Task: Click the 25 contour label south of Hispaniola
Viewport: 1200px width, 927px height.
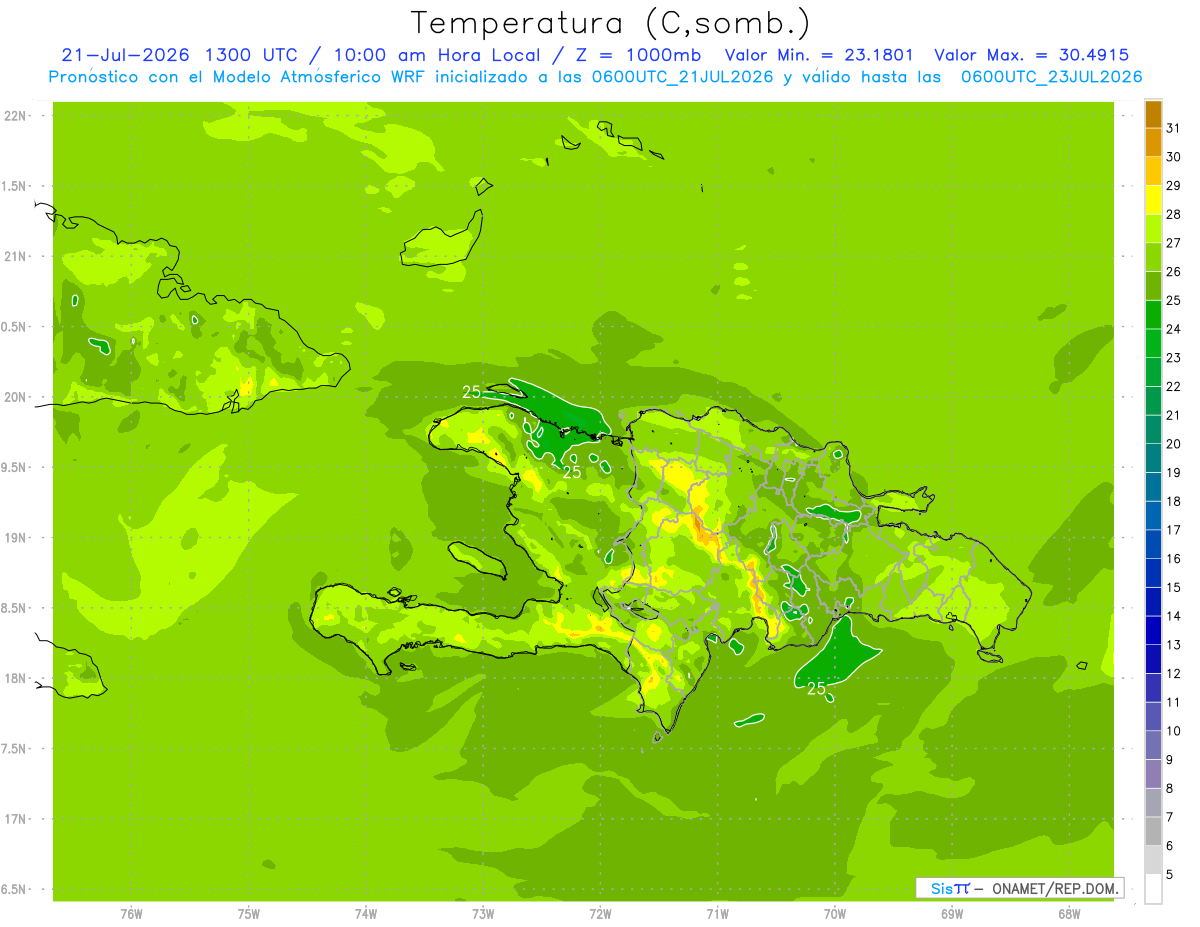Action: pos(817,688)
